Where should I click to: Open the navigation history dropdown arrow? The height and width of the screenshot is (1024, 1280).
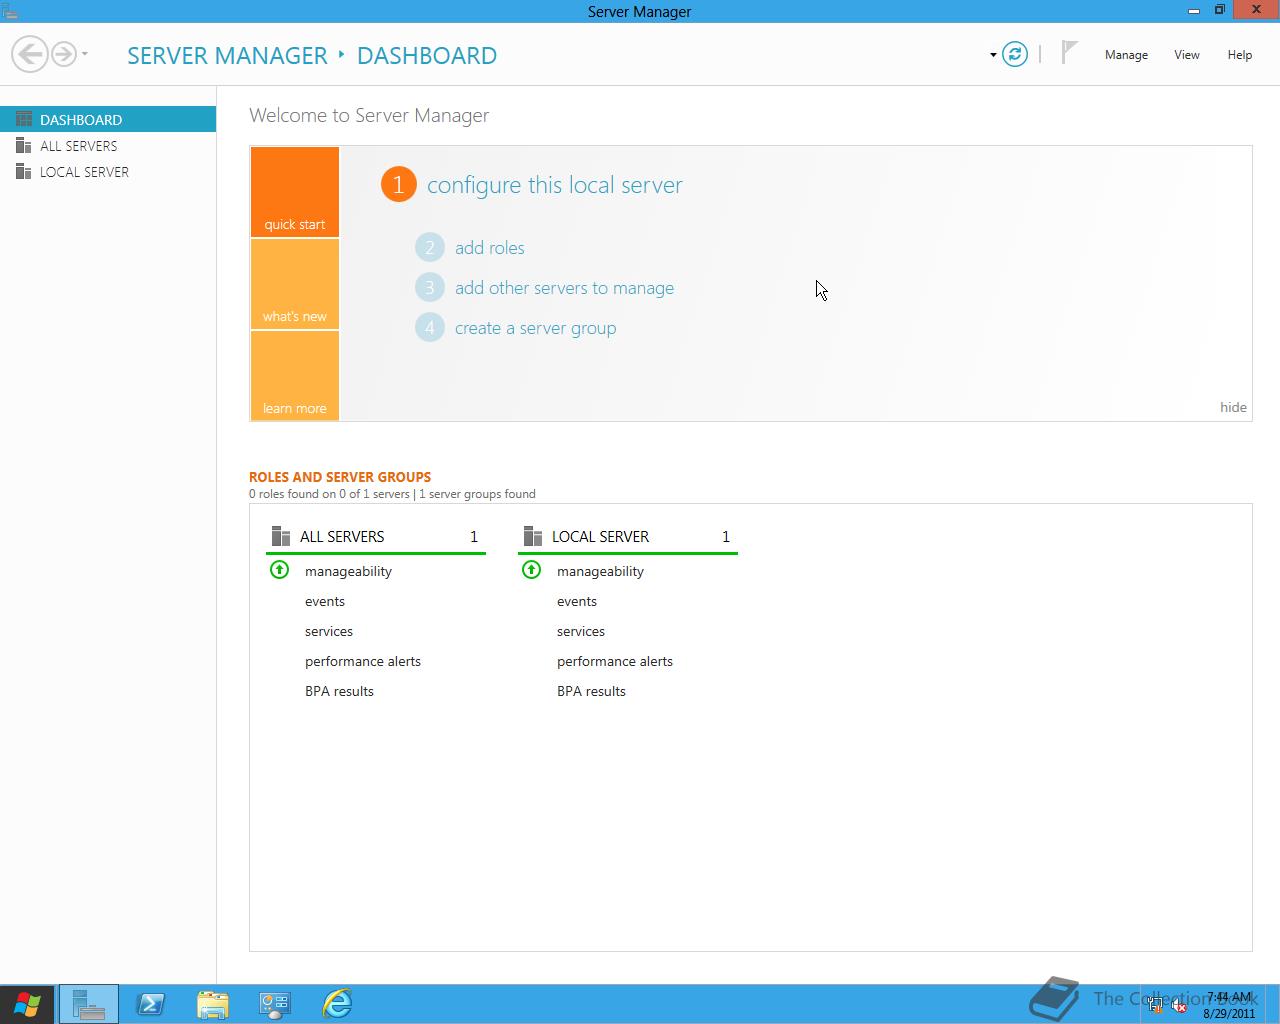[85, 54]
